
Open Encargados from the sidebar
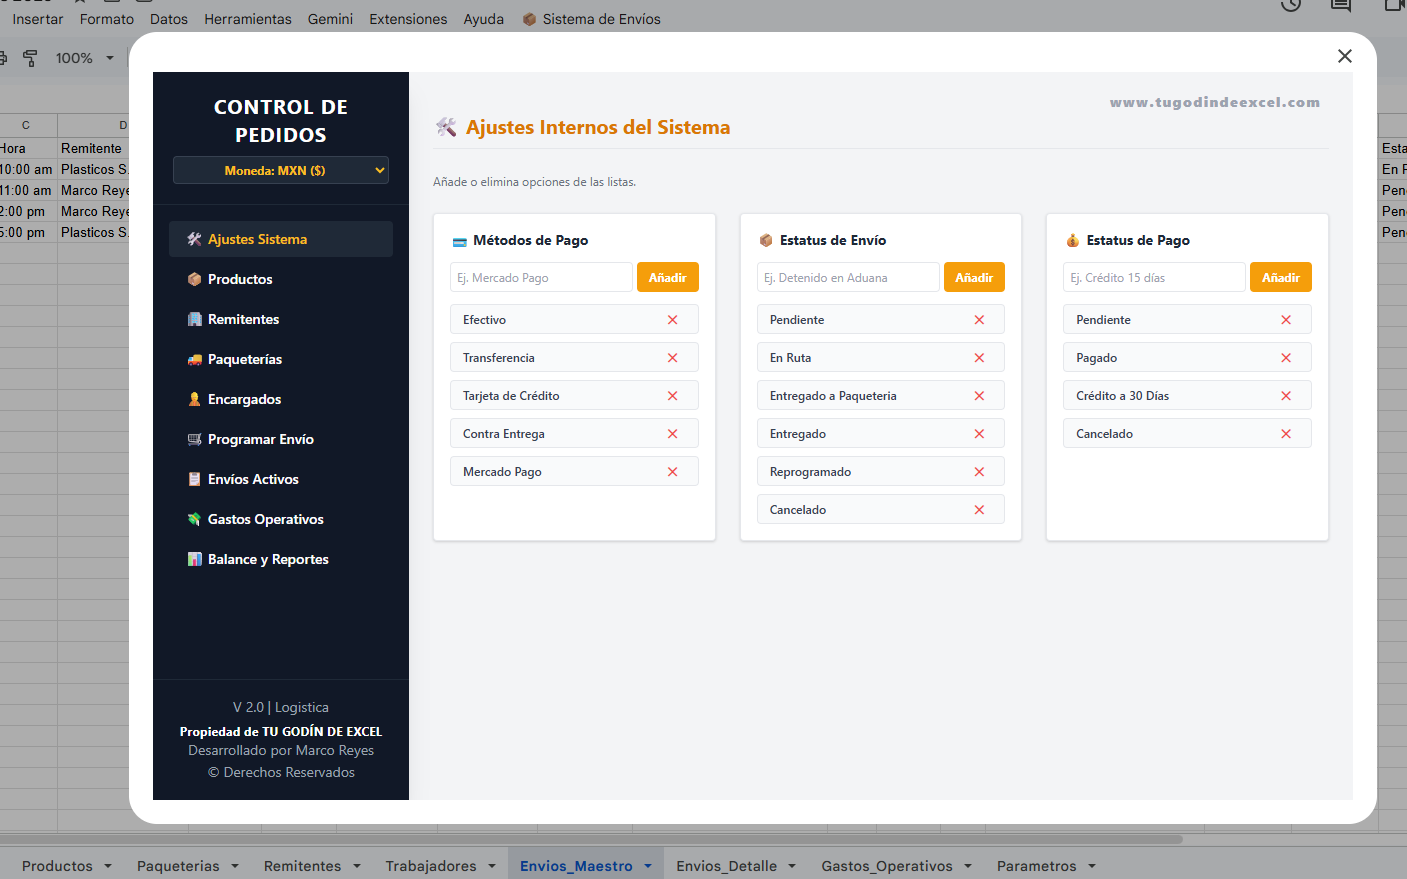pyautogui.click(x=281, y=399)
